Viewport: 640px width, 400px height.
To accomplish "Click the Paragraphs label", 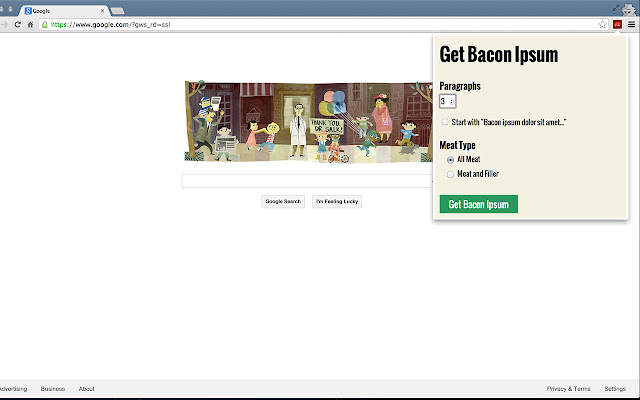I will tap(460, 86).
